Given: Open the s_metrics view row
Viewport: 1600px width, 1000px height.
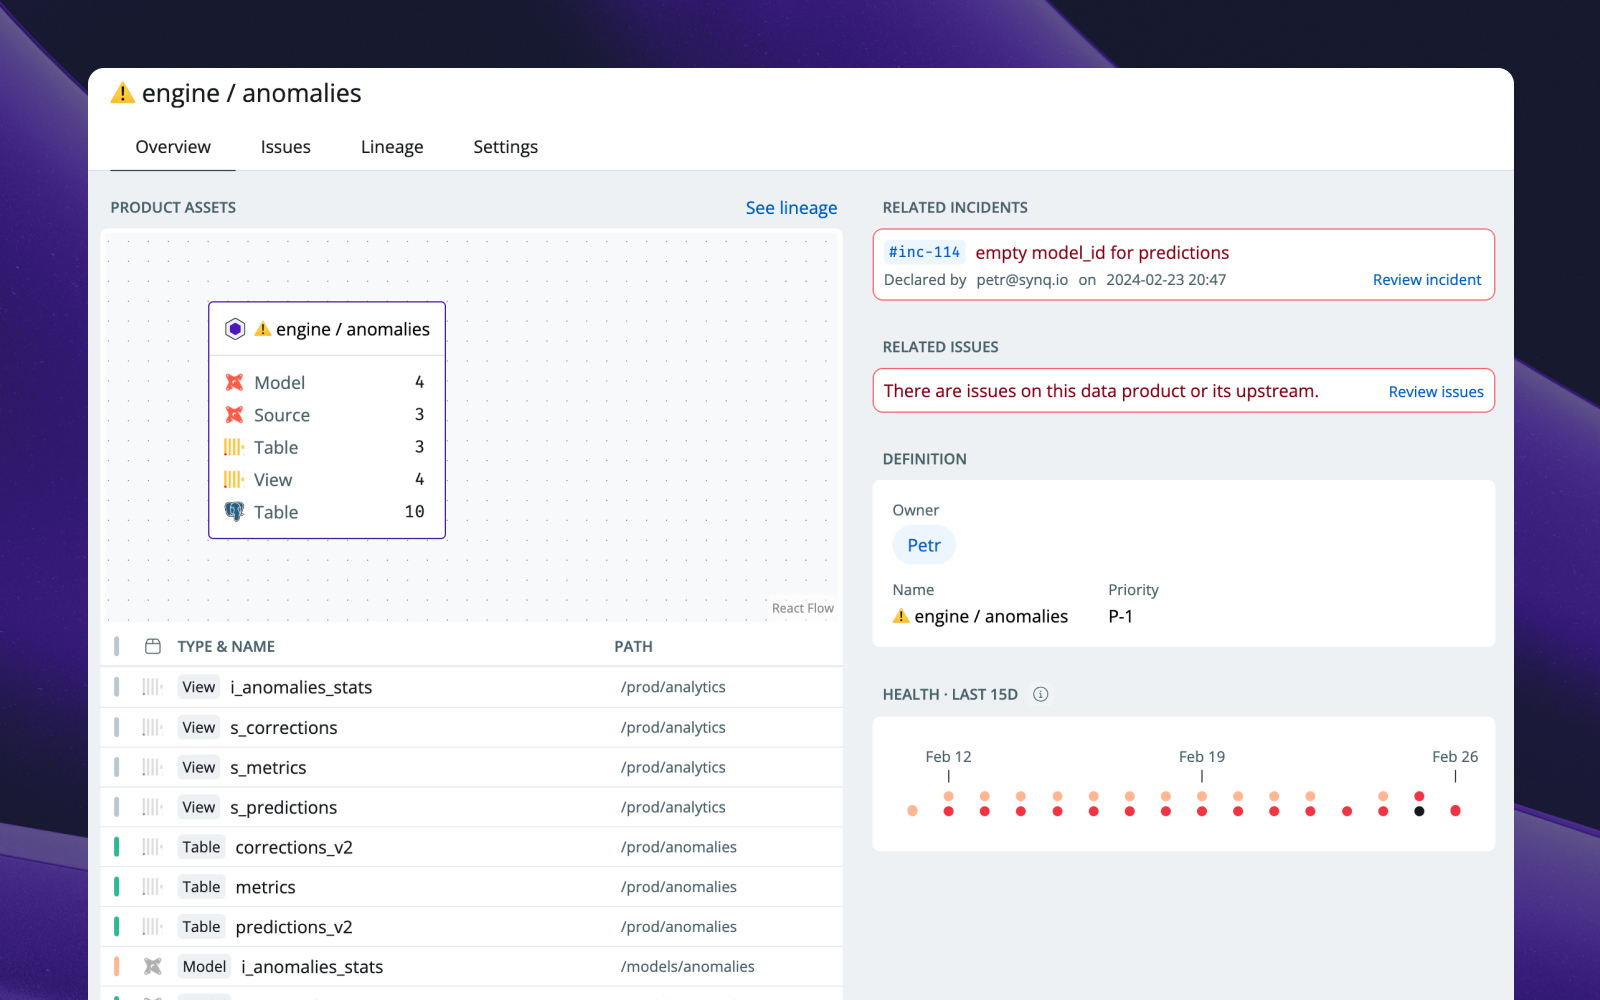Looking at the screenshot, I should pyautogui.click(x=471, y=767).
